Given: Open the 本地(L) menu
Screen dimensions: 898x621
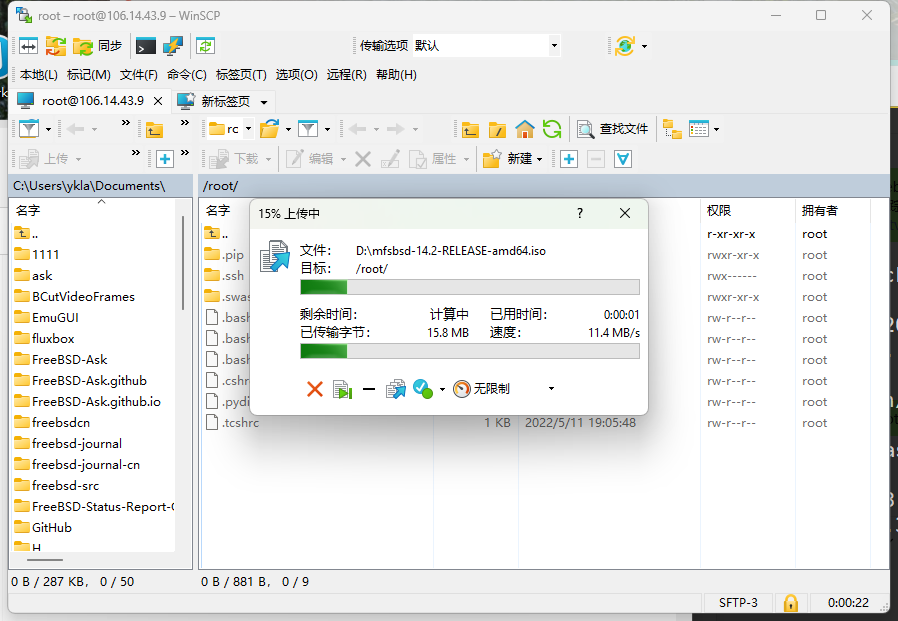Looking at the screenshot, I should tap(39, 74).
